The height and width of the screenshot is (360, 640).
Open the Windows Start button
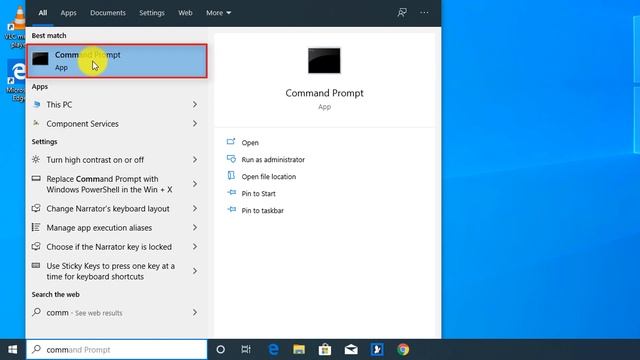point(13,349)
